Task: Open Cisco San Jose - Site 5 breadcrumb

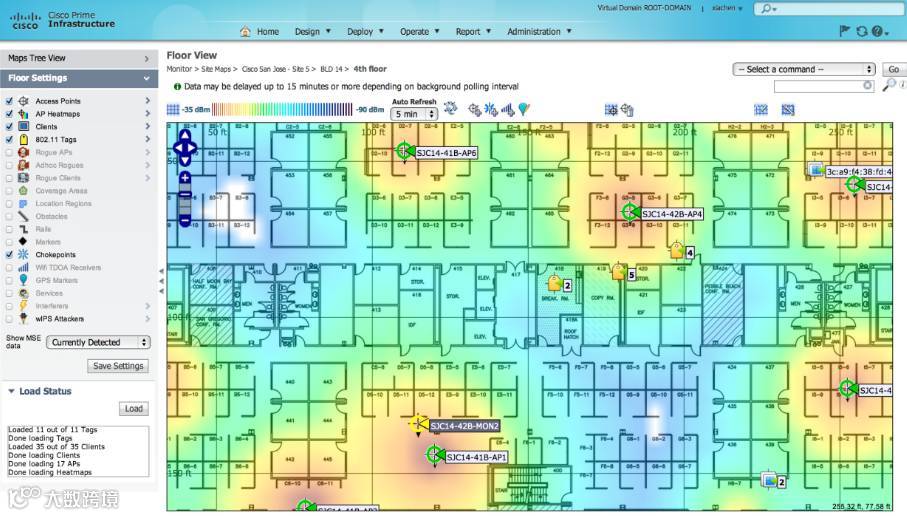Action: [275, 69]
